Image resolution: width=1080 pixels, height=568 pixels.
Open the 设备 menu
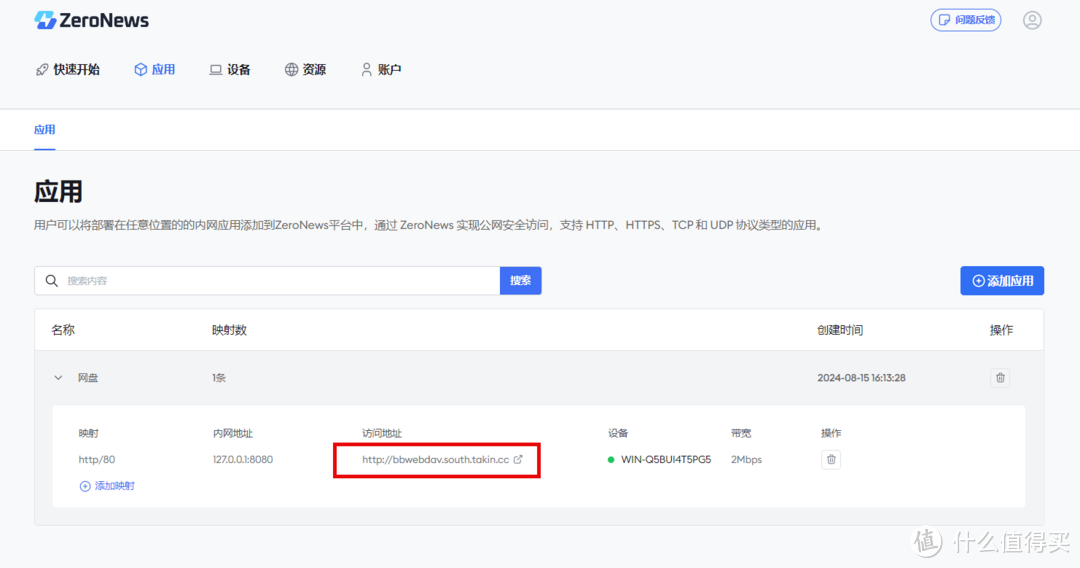click(230, 70)
